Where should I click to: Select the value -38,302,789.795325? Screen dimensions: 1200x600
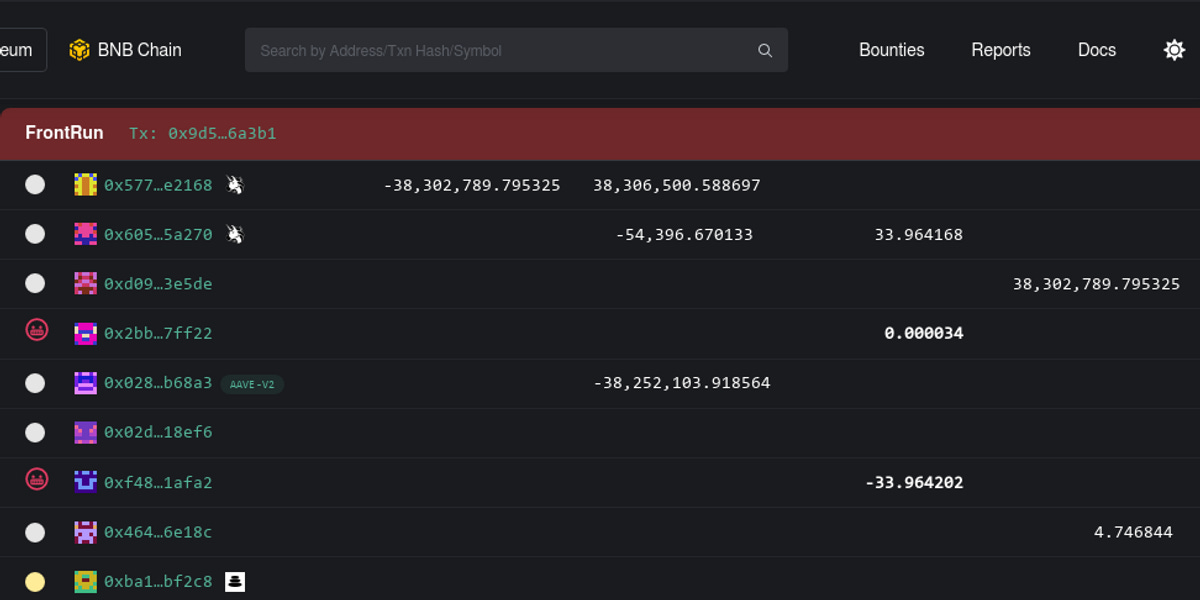[472, 185]
